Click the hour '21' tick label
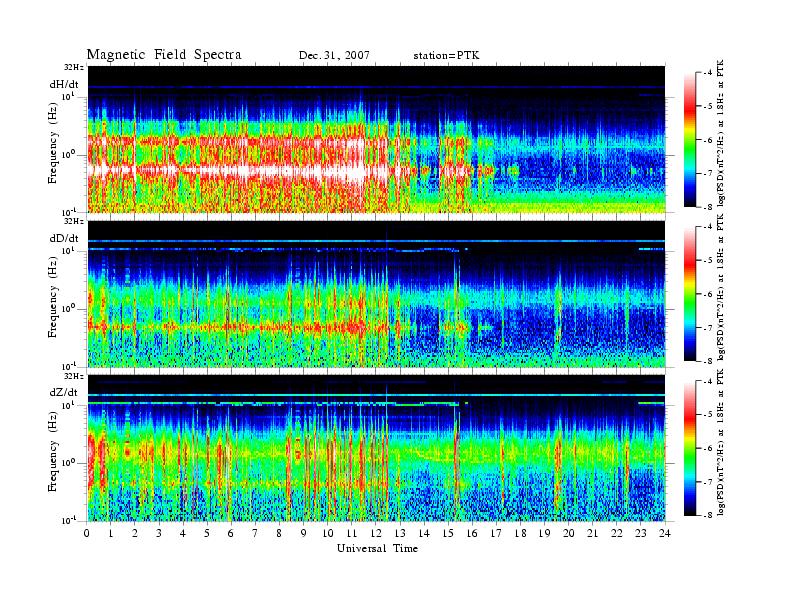Viewport: 792px width, 612px height. tap(592, 533)
